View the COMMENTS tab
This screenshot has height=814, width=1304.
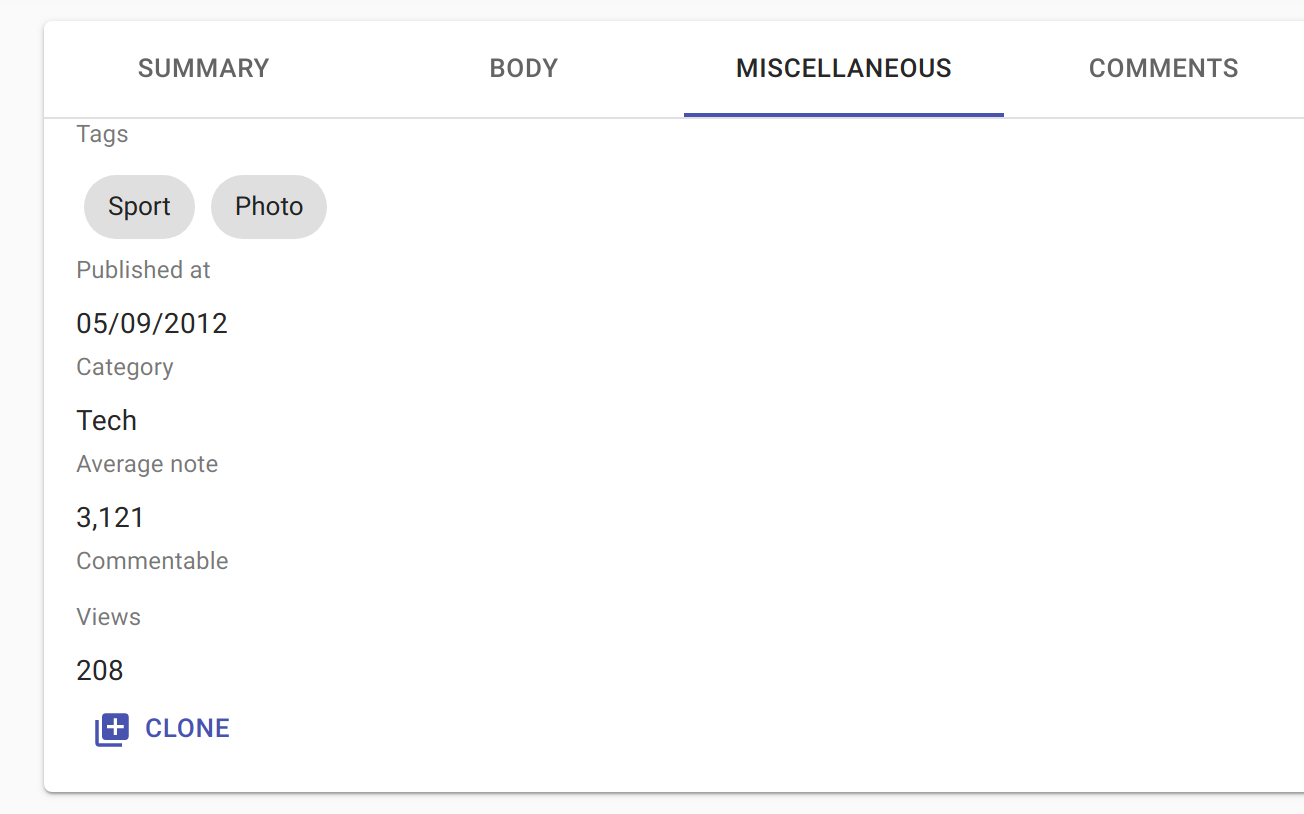tap(1163, 68)
